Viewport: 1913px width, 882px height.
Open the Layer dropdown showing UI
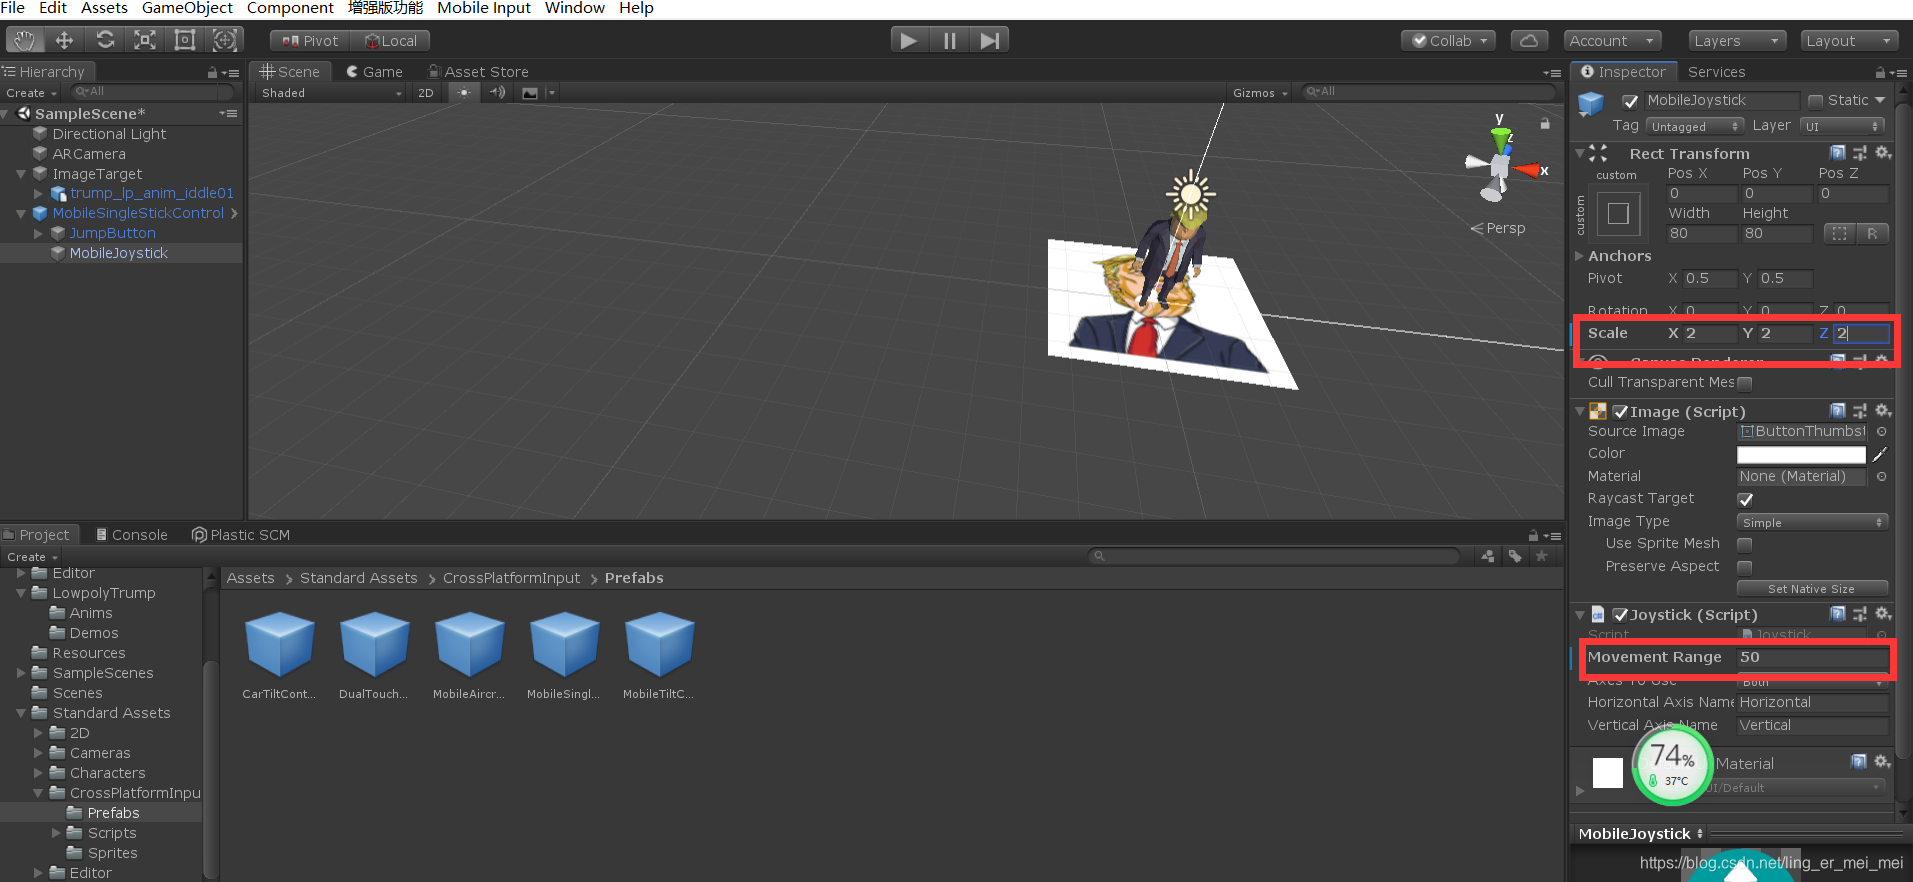coord(1843,126)
